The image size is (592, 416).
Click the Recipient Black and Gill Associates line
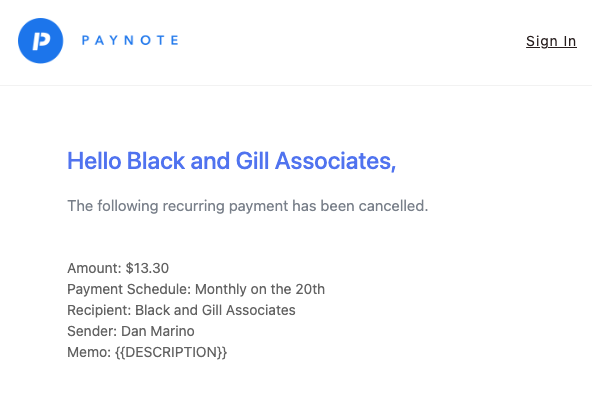181,310
